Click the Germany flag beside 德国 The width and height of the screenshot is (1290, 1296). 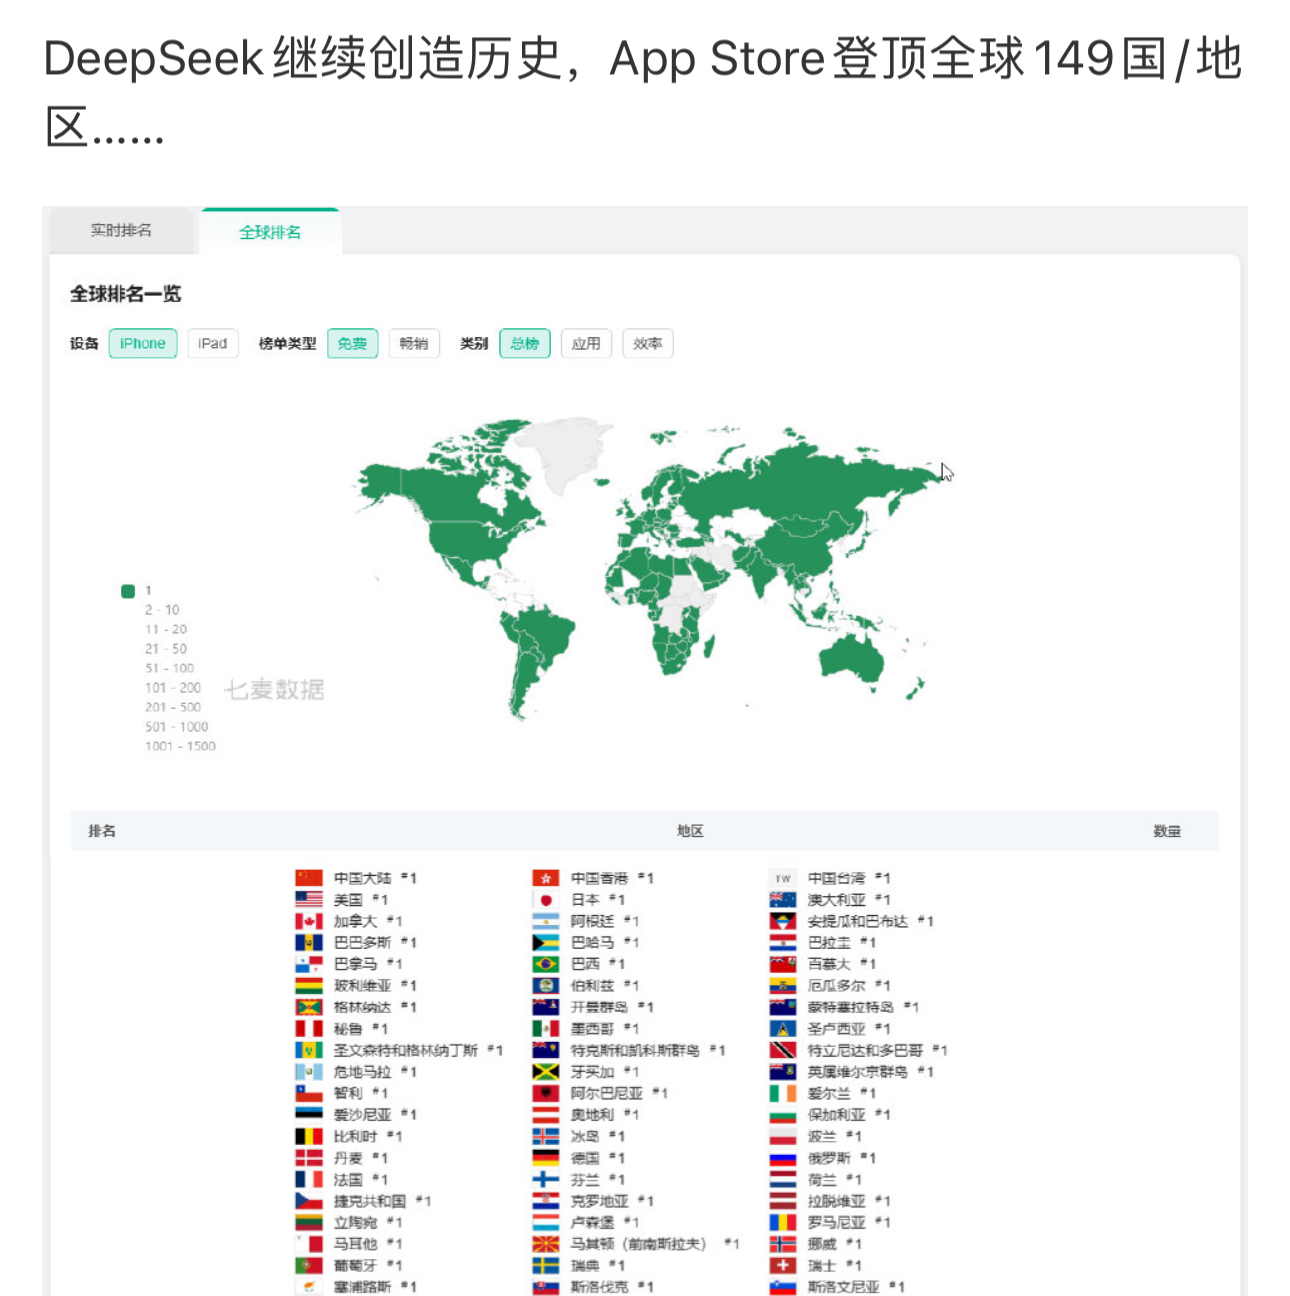[x=546, y=1158]
